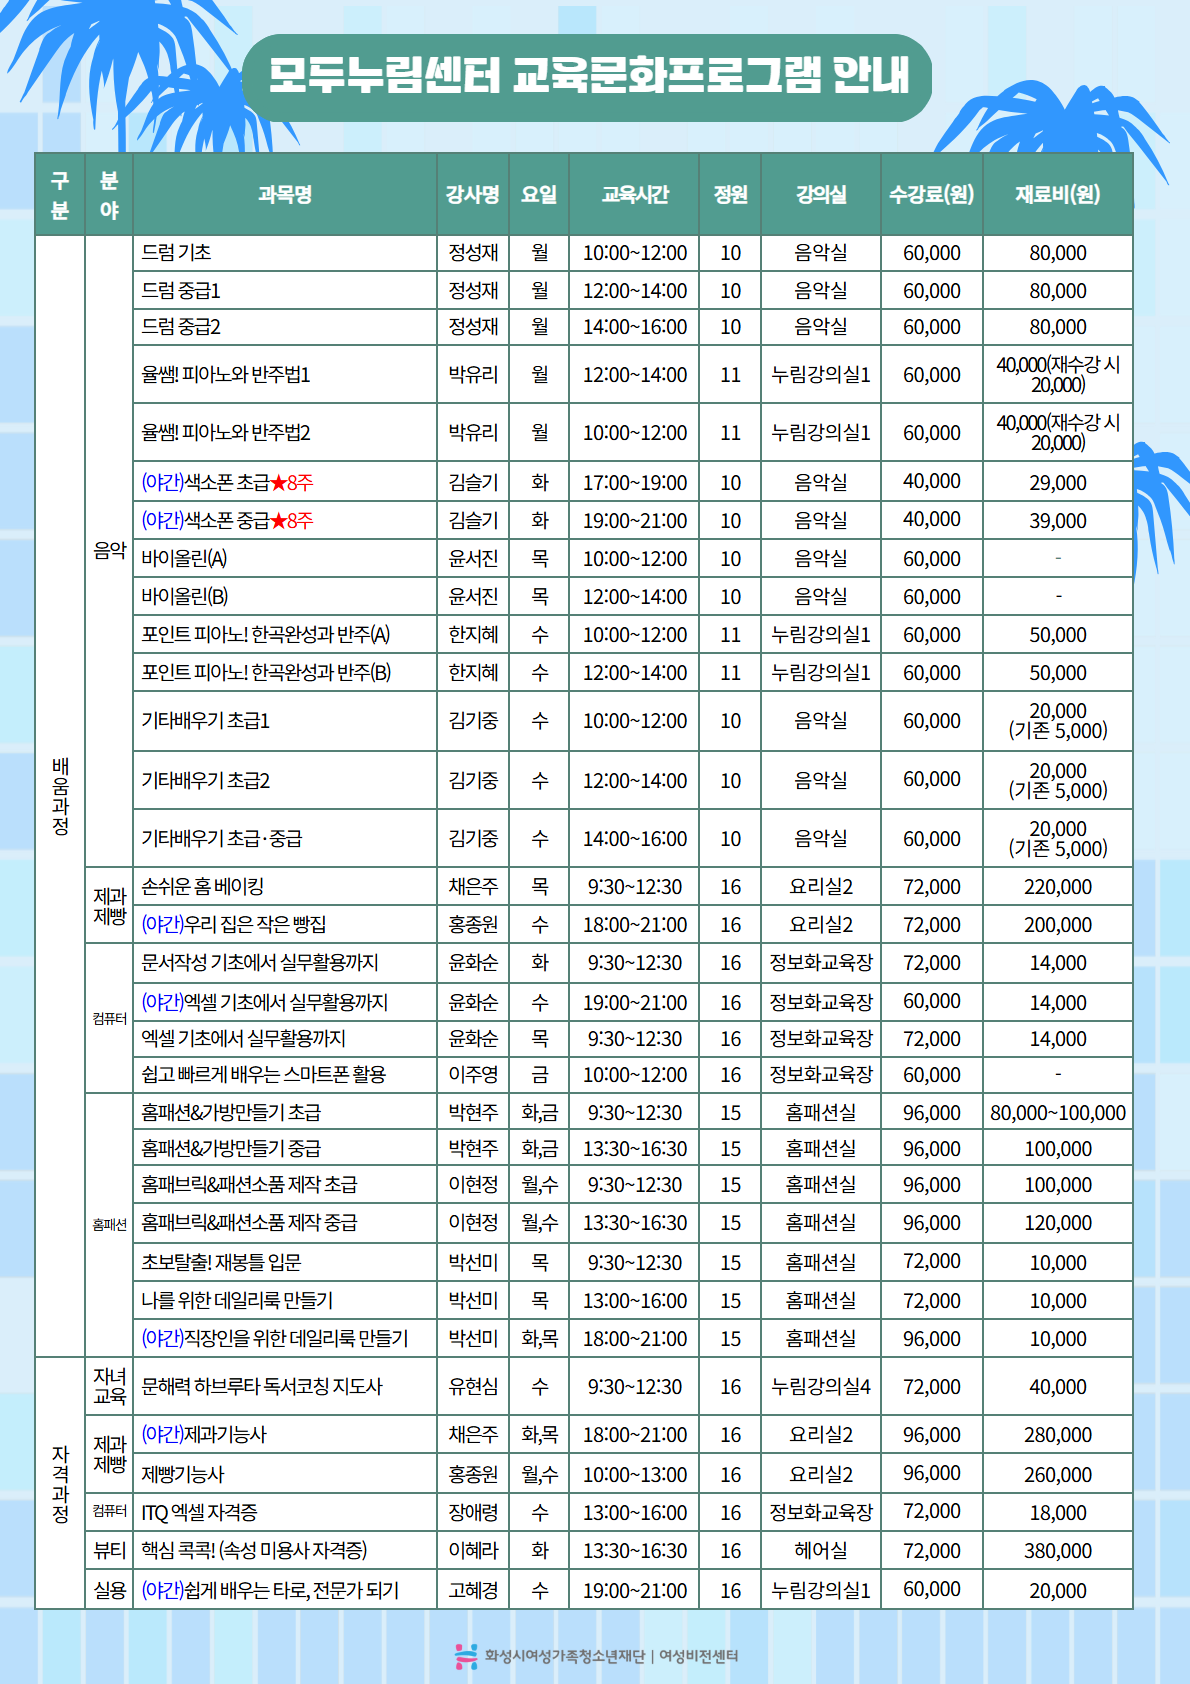Click the 강의실 column header
The height and width of the screenshot is (1684, 1190).
tap(820, 194)
